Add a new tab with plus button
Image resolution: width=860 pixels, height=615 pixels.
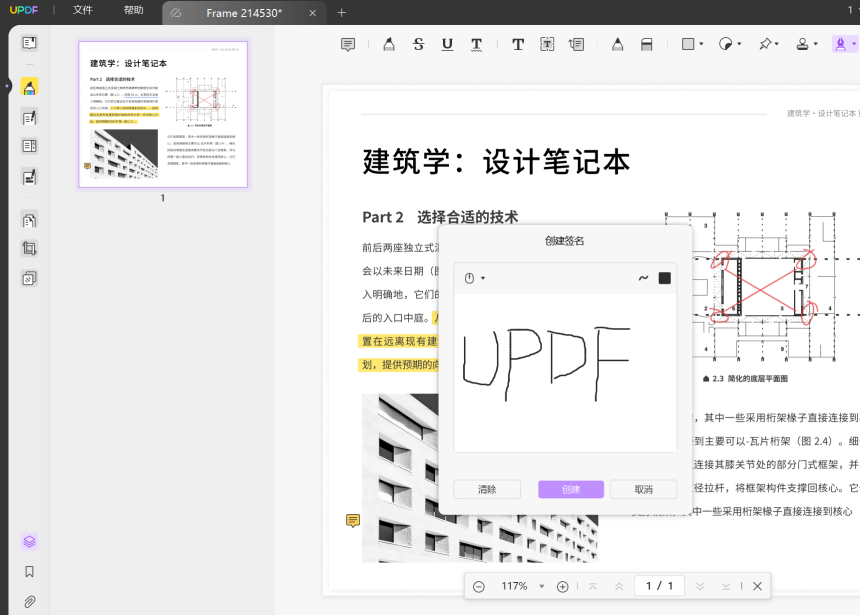tap(342, 13)
